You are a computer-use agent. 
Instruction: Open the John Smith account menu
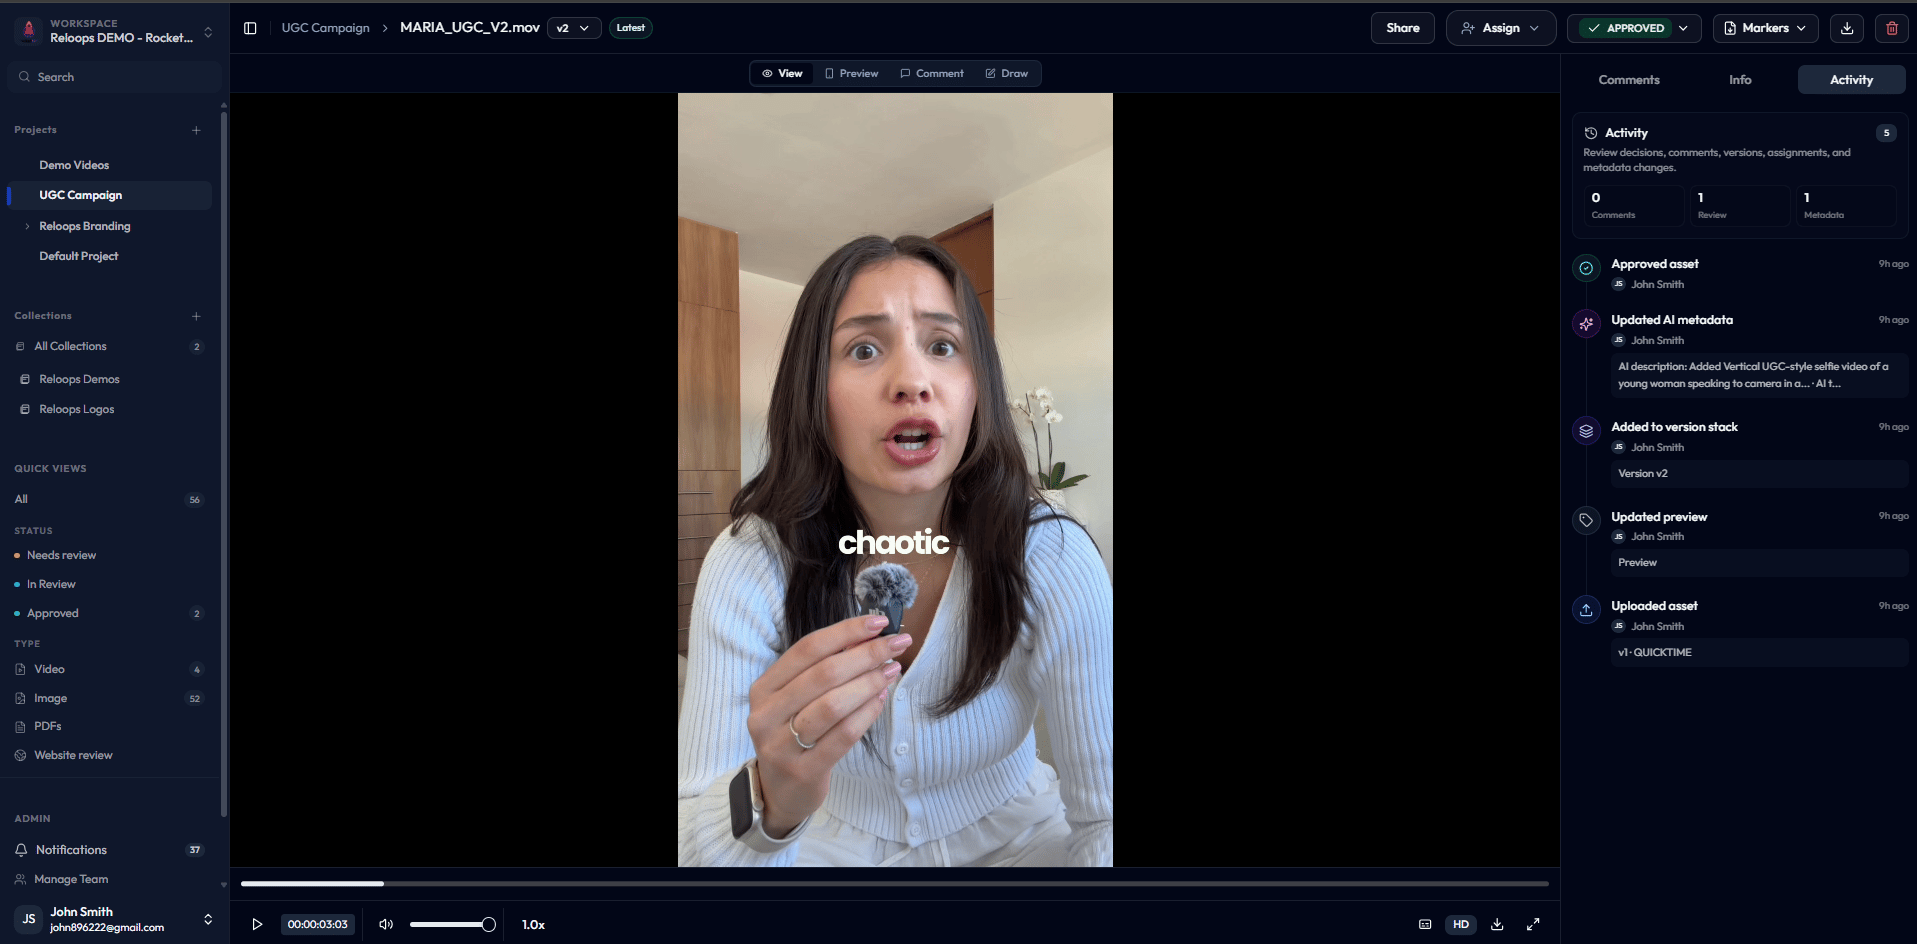pyautogui.click(x=113, y=919)
